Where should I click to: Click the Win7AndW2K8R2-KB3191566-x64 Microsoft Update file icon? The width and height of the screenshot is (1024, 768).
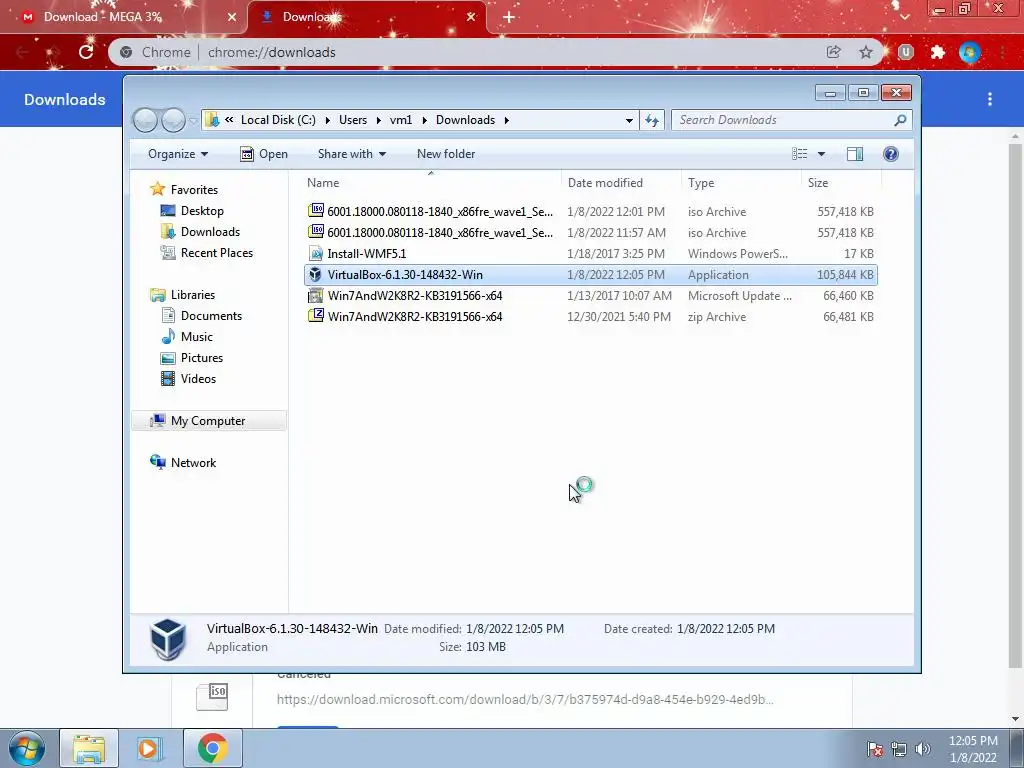tap(316, 296)
